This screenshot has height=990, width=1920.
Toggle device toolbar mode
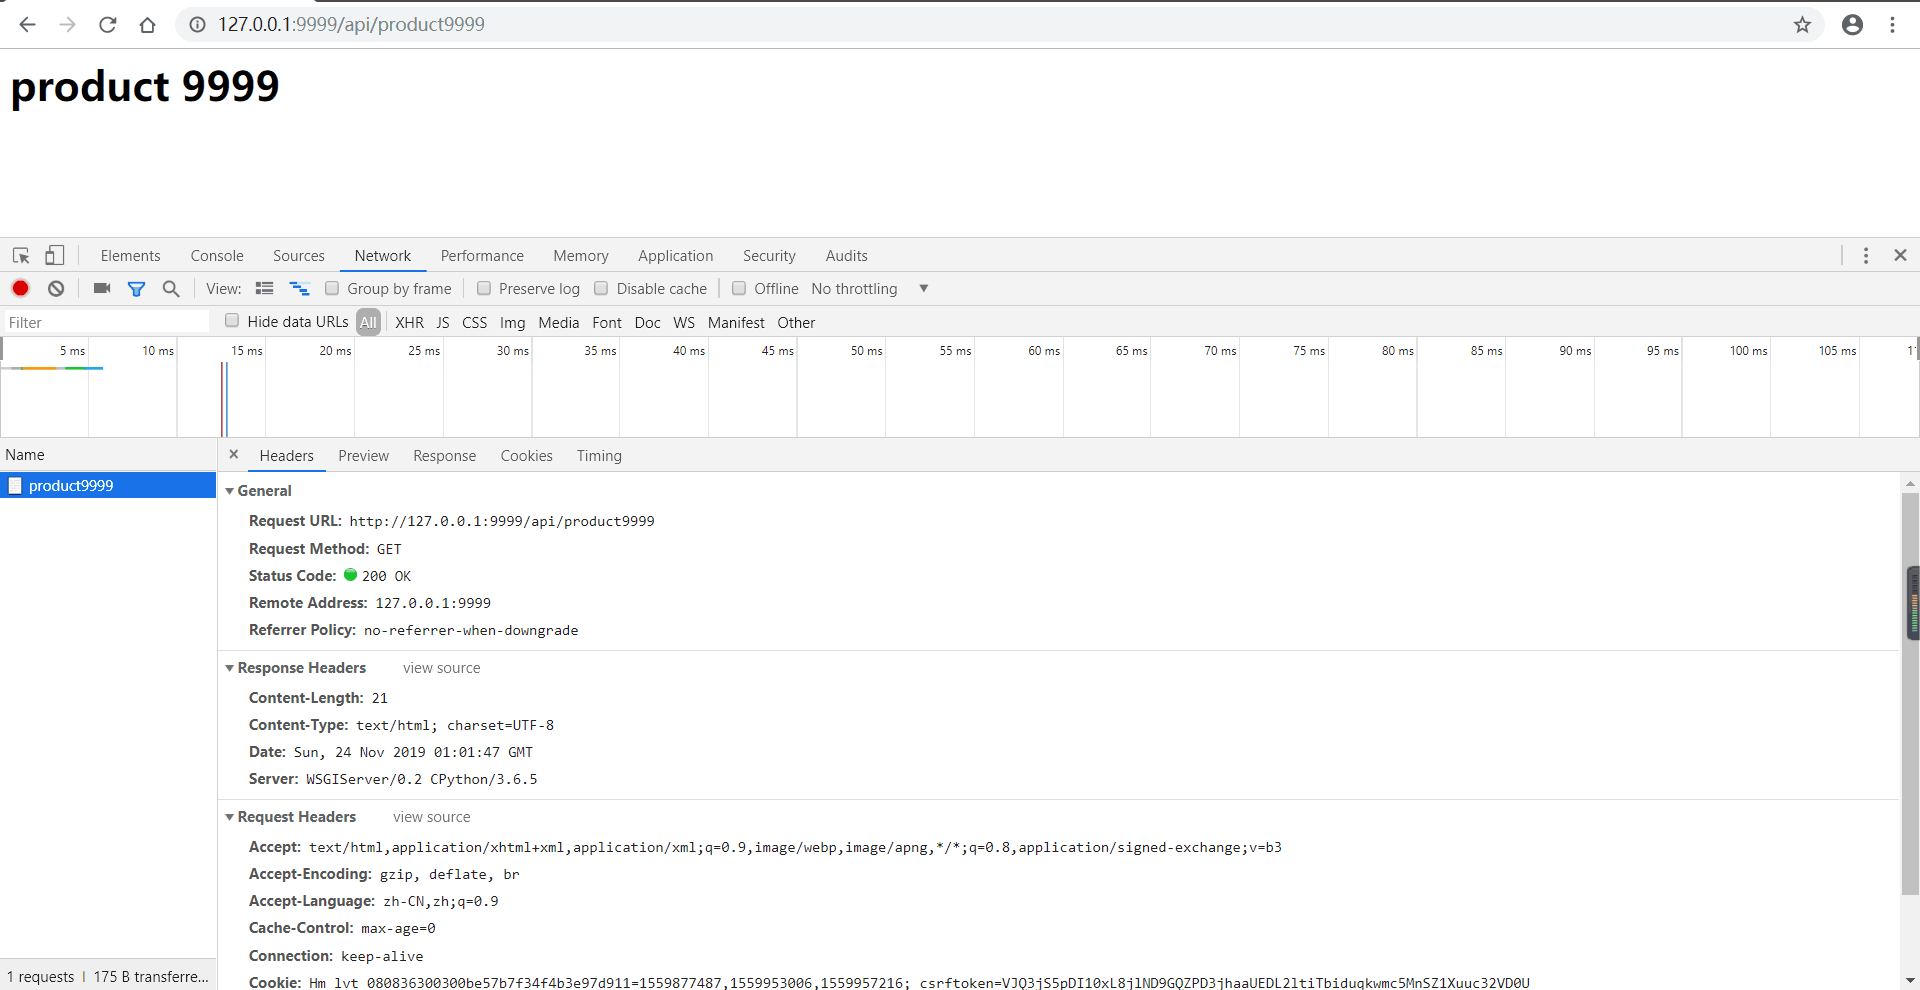pos(54,255)
